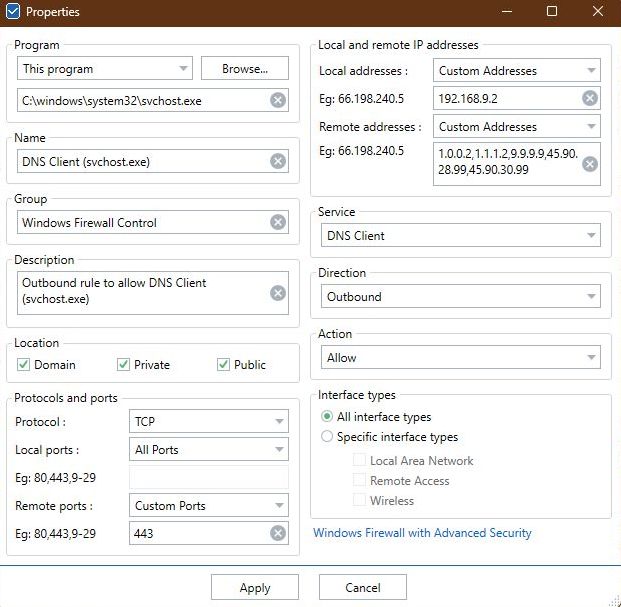Clear the program path field with X icon
Screen dimensions: 621x607
point(278,100)
